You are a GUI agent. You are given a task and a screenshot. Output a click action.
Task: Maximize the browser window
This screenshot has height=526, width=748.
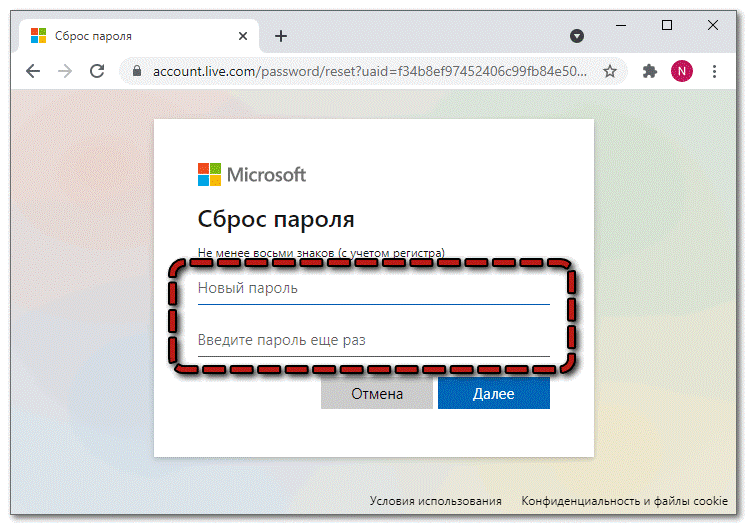pyautogui.click(x=667, y=25)
